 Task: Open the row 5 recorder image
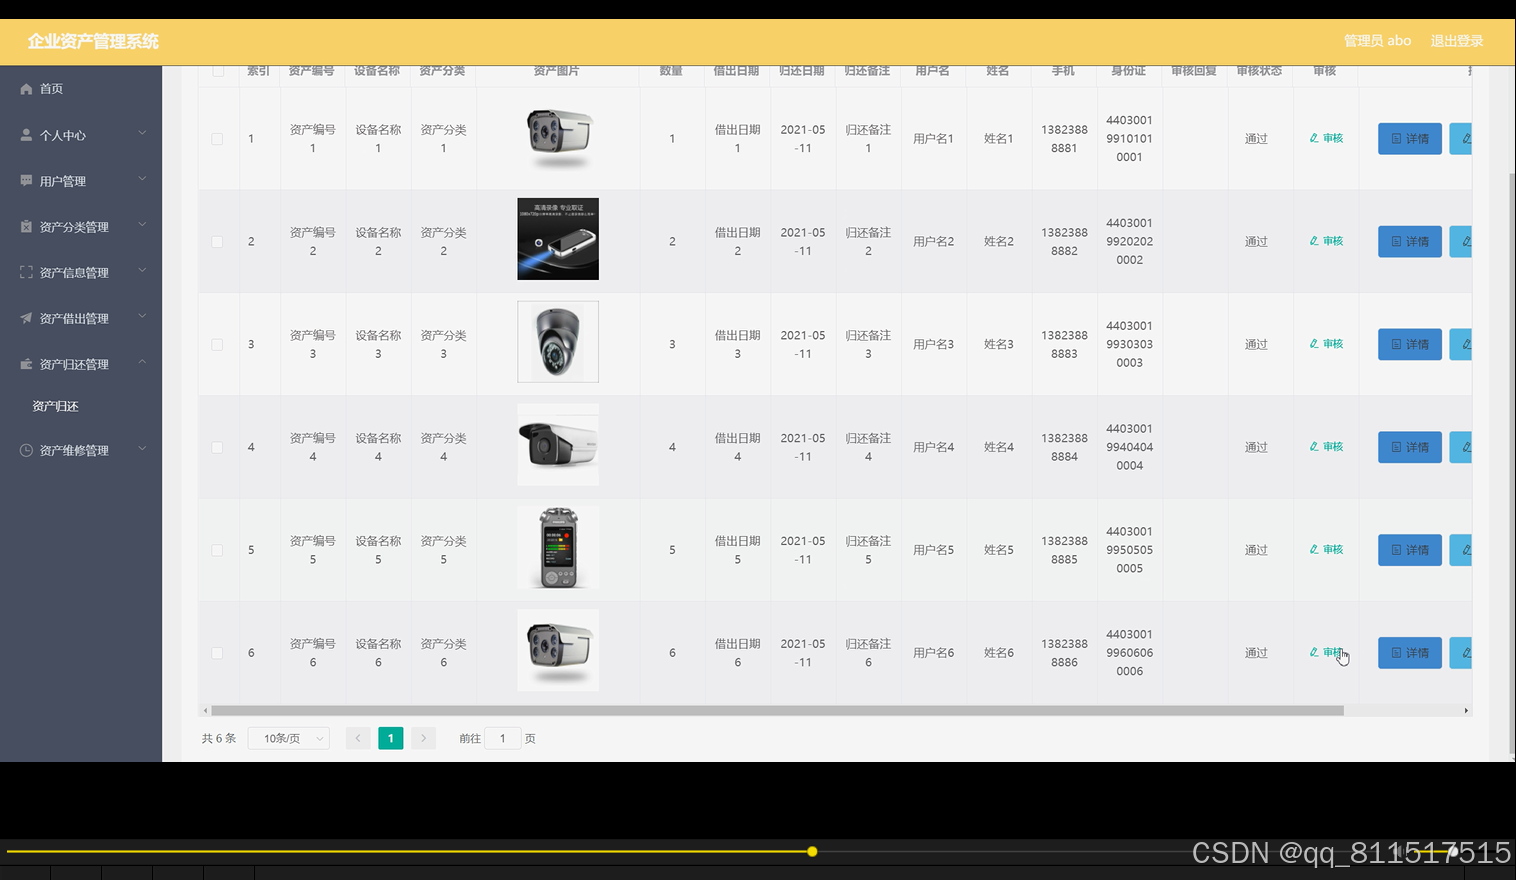point(558,548)
